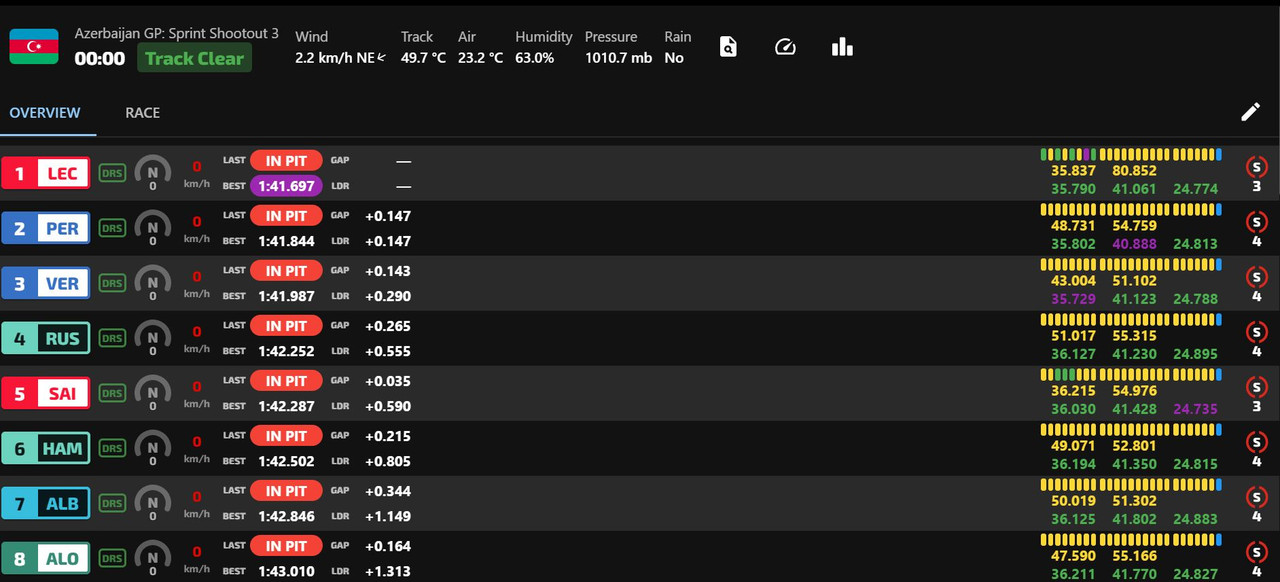Image resolution: width=1280 pixels, height=582 pixels.
Task: Switch to the RACE tab
Action: [143, 112]
